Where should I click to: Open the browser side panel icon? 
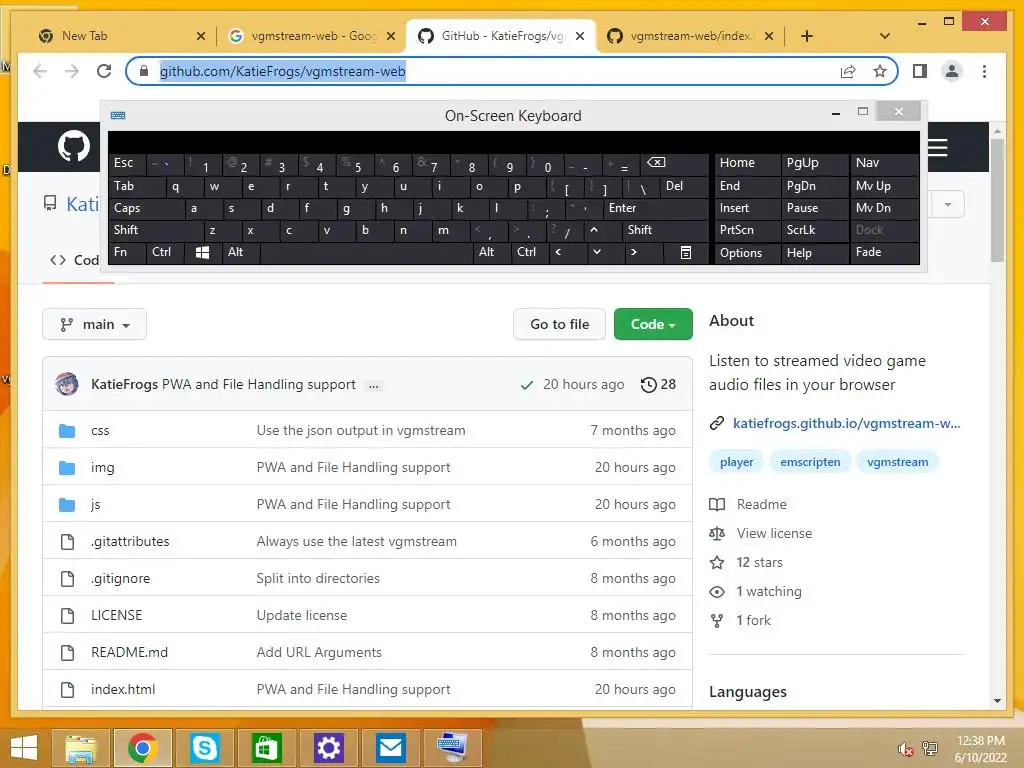(920, 71)
